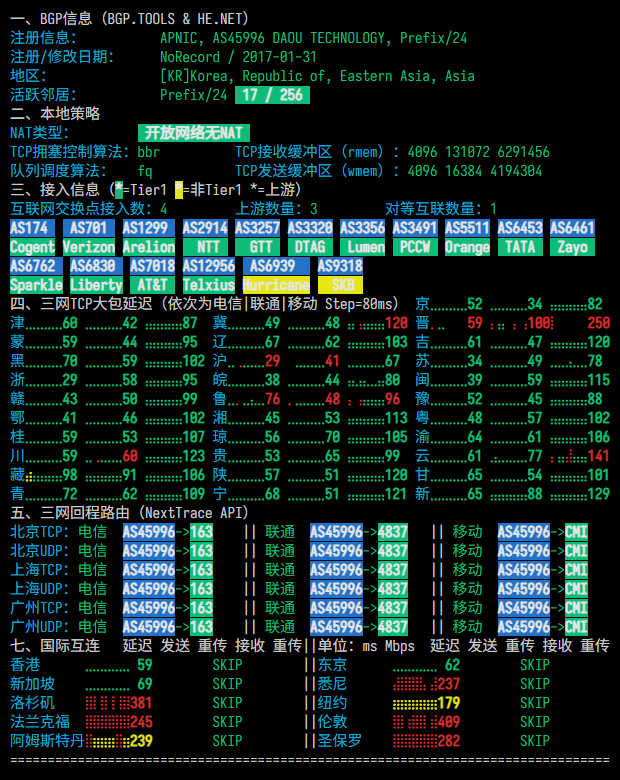620x780 pixels.
Task: Click the 洛杉矶 latency value 381
Action: coord(141,703)
